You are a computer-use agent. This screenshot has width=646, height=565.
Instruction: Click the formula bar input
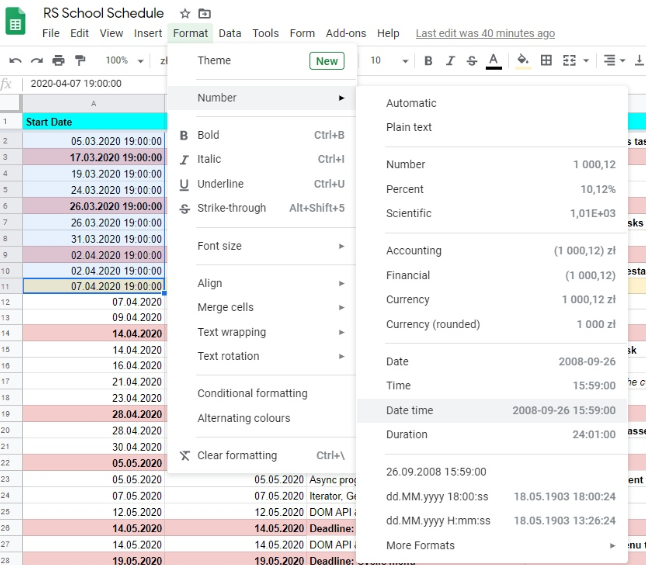pos(95,84)
